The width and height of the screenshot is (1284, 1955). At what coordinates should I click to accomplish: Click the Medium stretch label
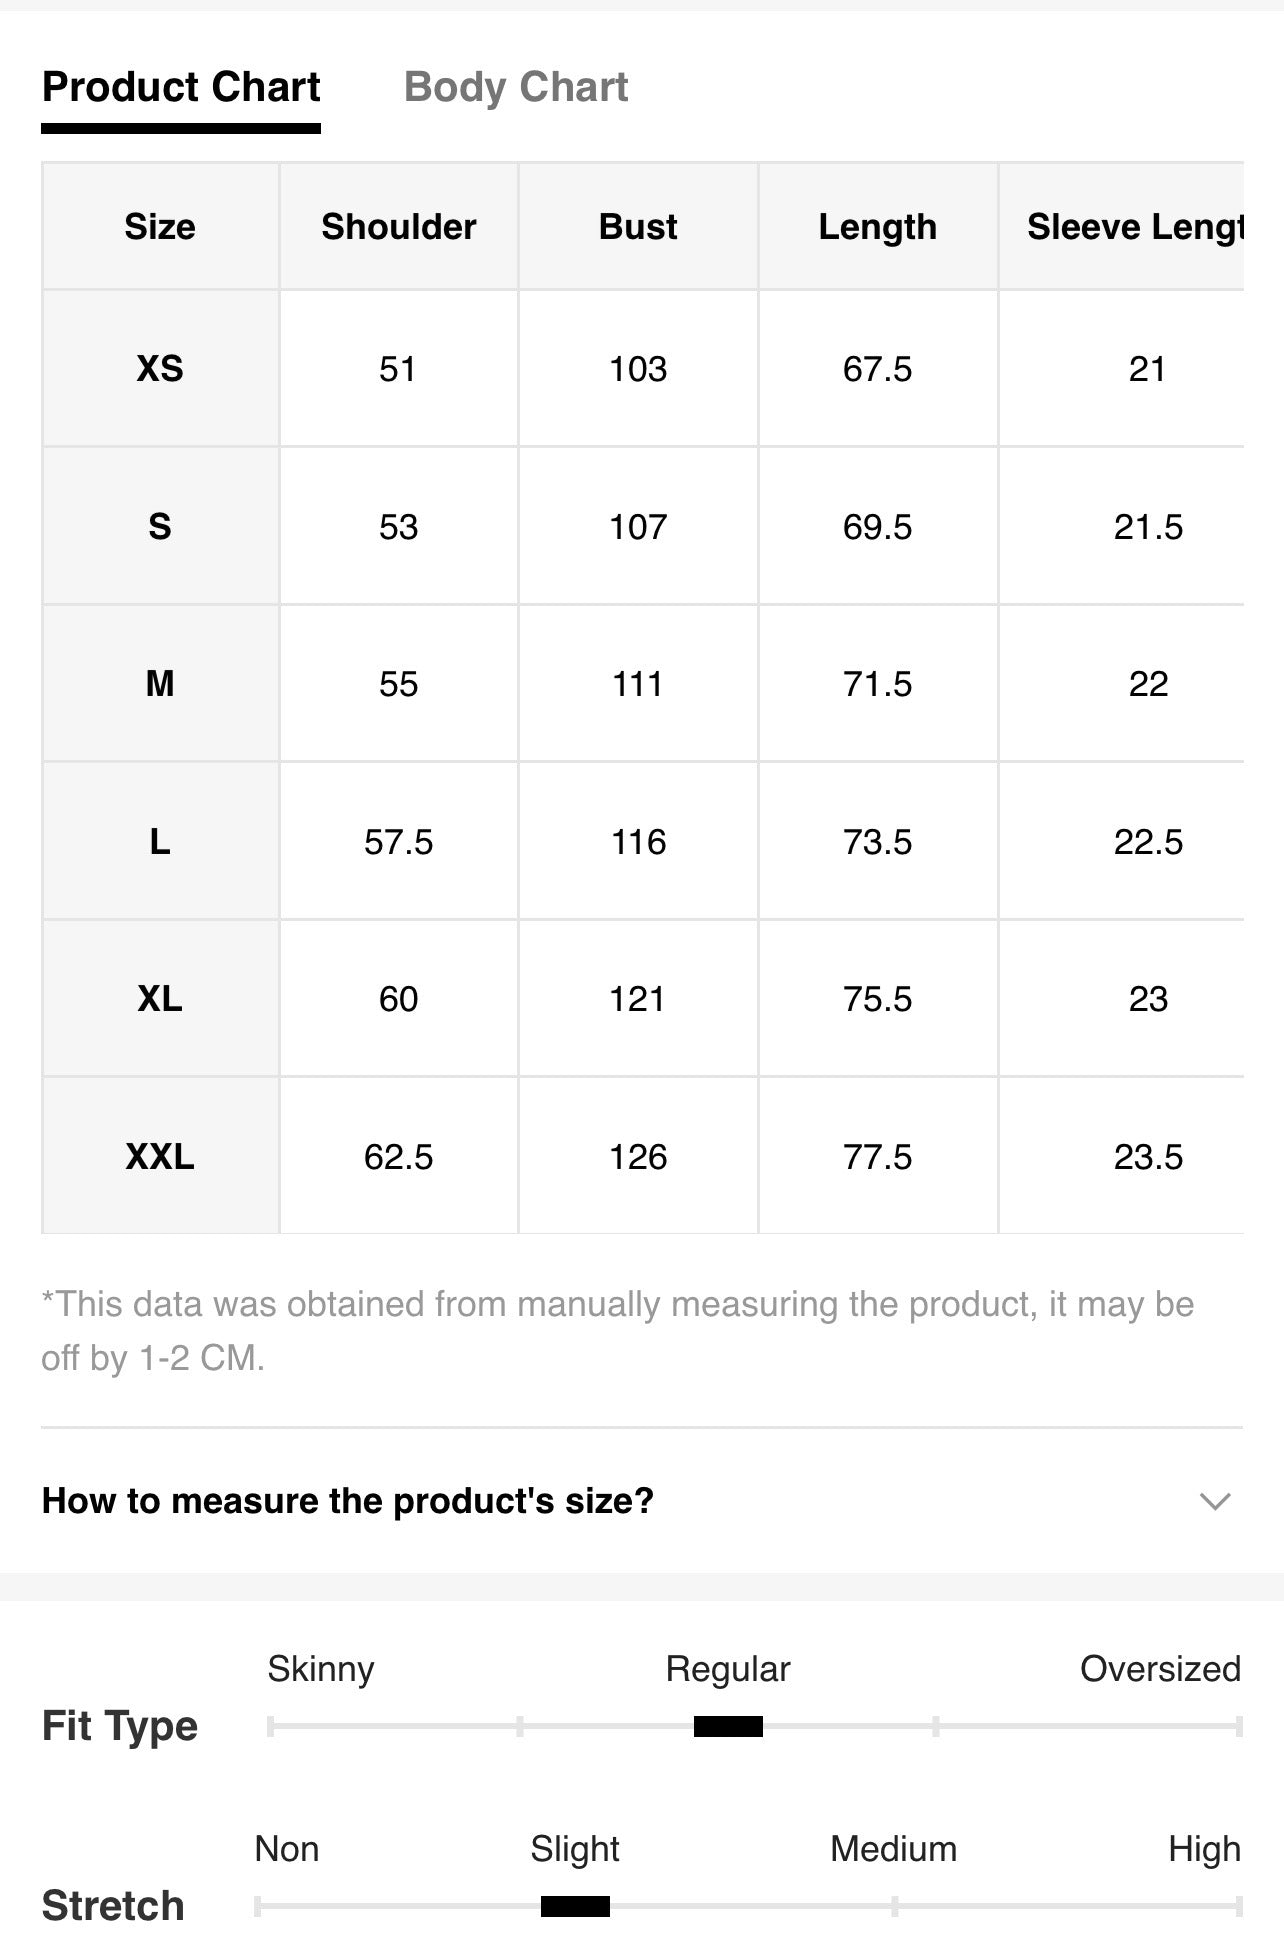coord(893,1848)
